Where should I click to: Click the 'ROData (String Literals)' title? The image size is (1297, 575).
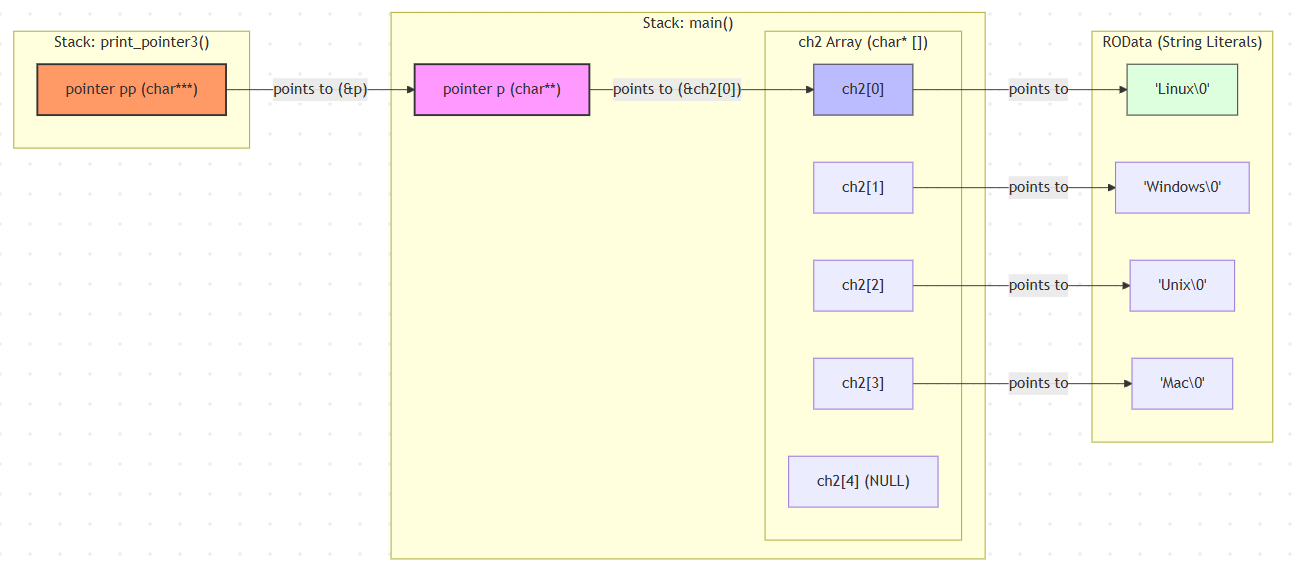1182,42
